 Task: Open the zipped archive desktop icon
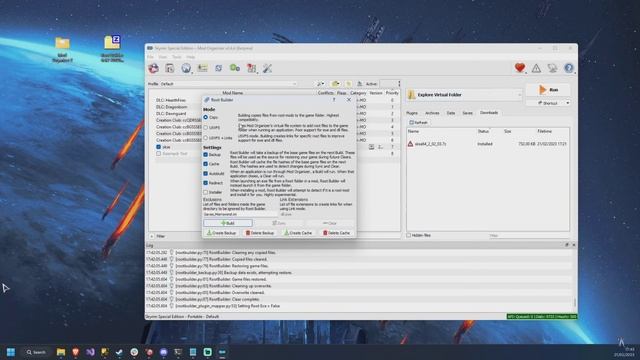(112, 49)
